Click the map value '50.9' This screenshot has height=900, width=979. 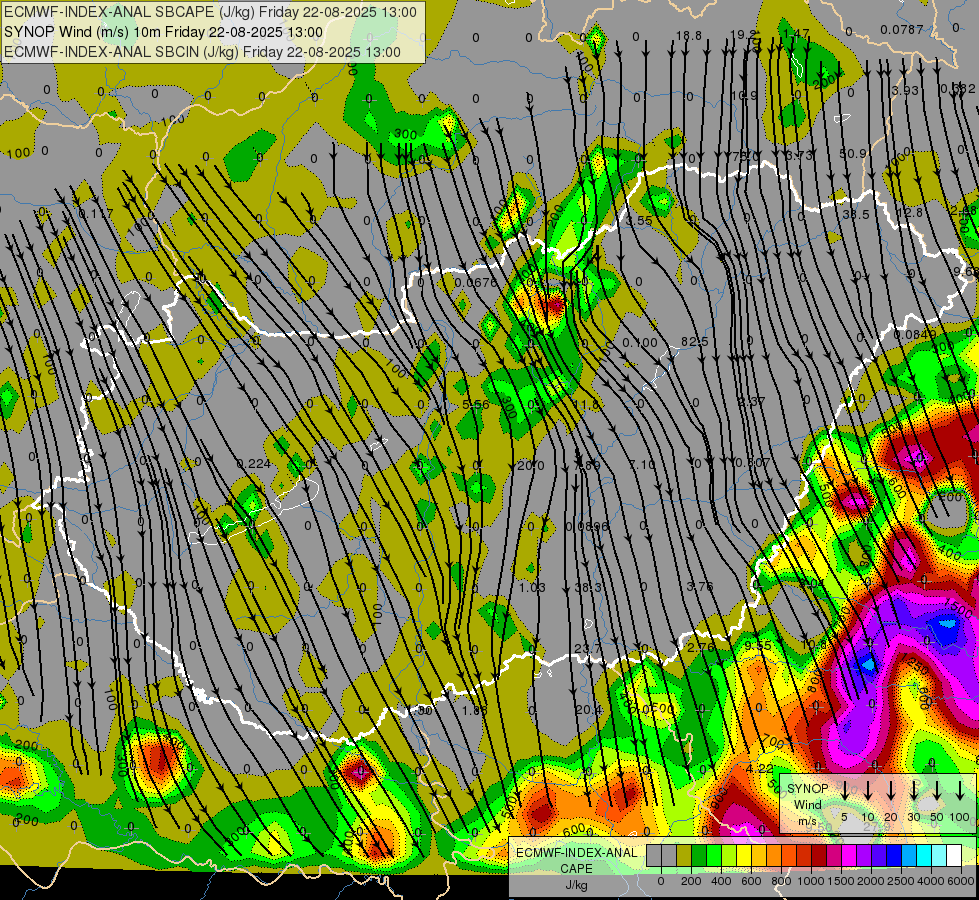pos(854,153)
